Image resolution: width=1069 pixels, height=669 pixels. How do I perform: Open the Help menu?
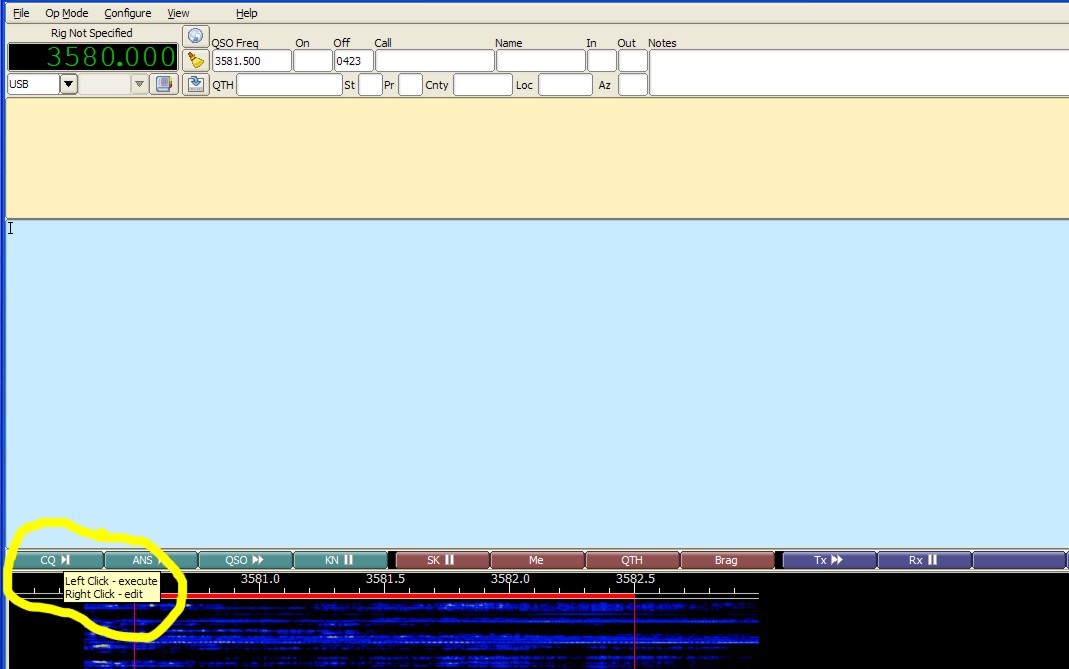pos(246,13)
